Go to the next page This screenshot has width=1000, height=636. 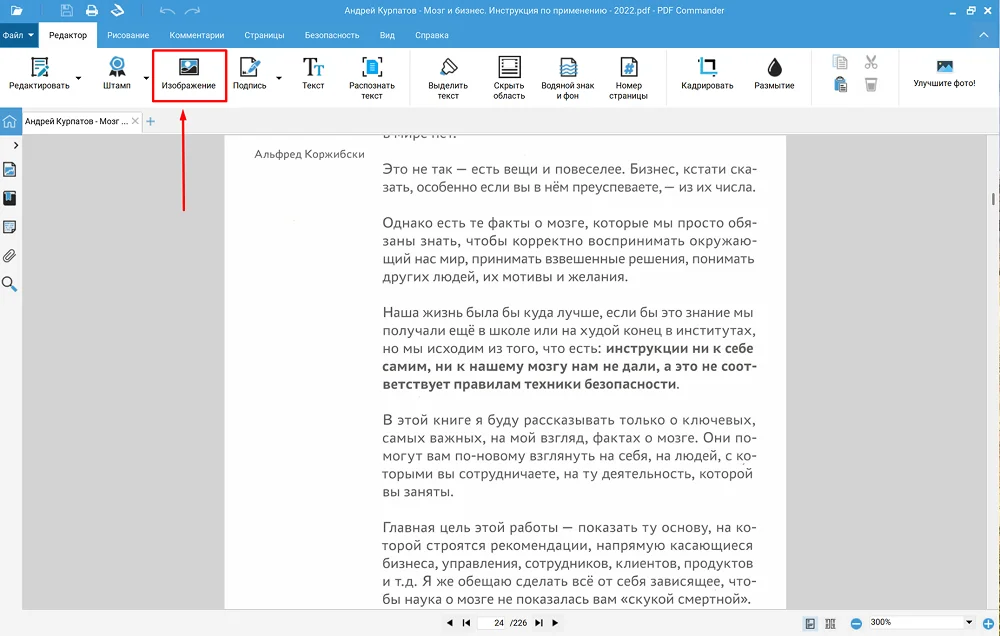pos(555,623)
